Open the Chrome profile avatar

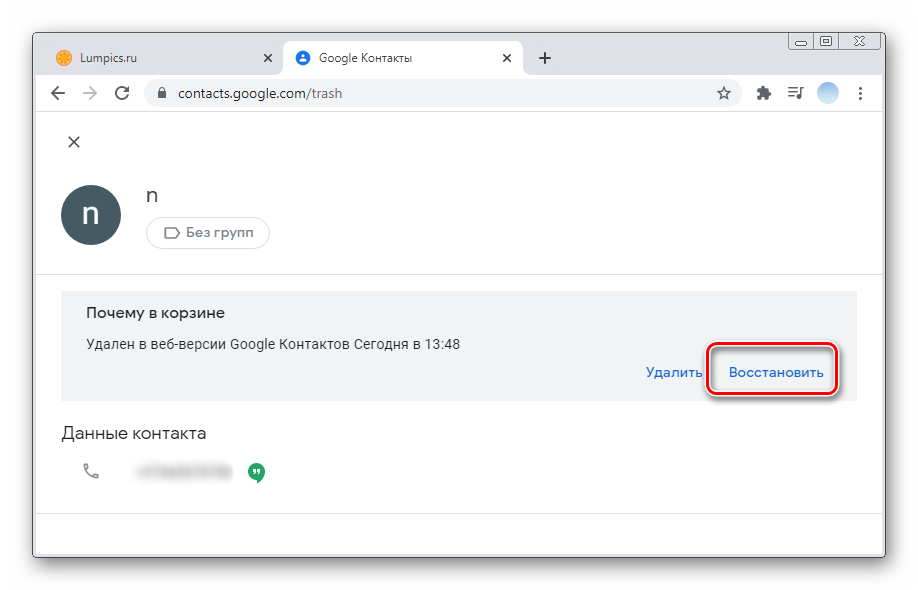pos(828,93)
